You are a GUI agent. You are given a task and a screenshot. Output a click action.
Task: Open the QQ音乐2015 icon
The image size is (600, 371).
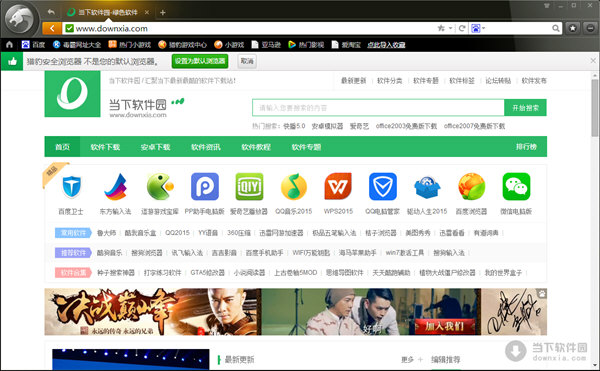pos(293,186)
